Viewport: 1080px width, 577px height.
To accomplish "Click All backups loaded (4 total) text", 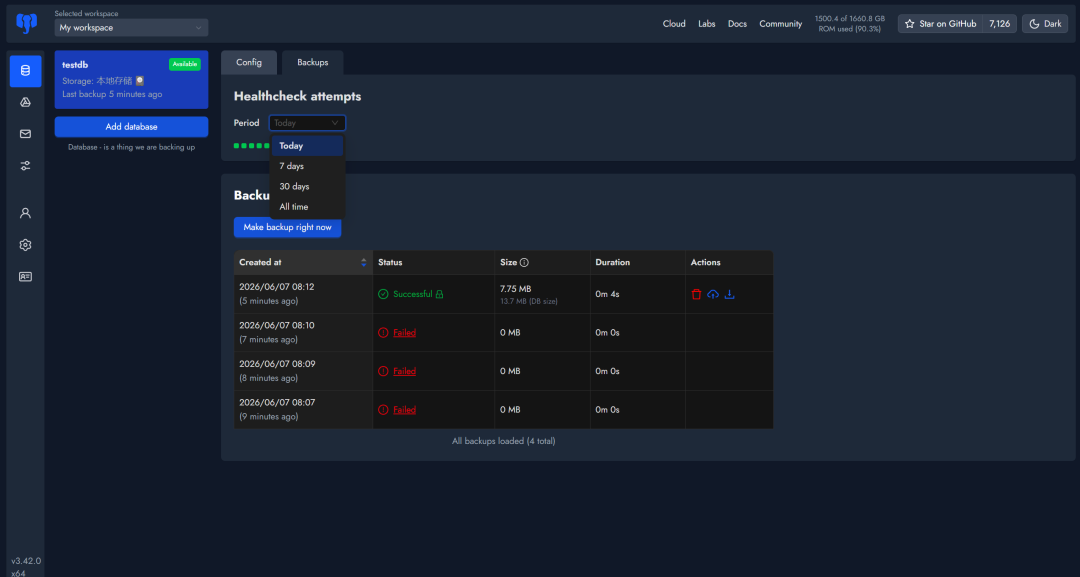I will pyautogui.click(x=503, y=441).
